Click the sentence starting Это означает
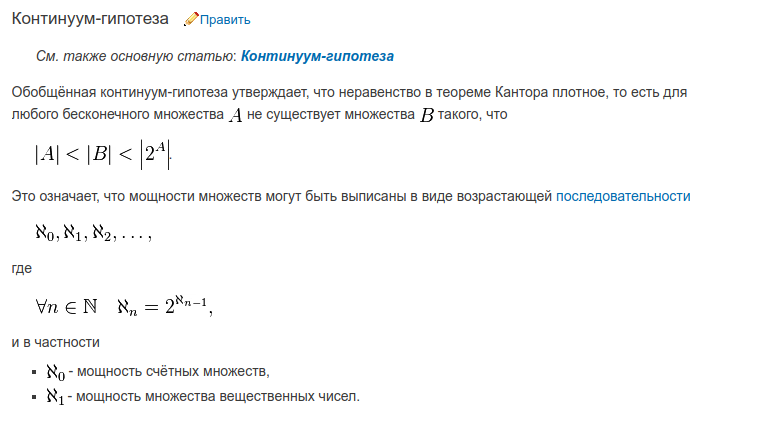The width and height of the screenshot is (776, 438). pyautogui.click(x=351, y=196)
